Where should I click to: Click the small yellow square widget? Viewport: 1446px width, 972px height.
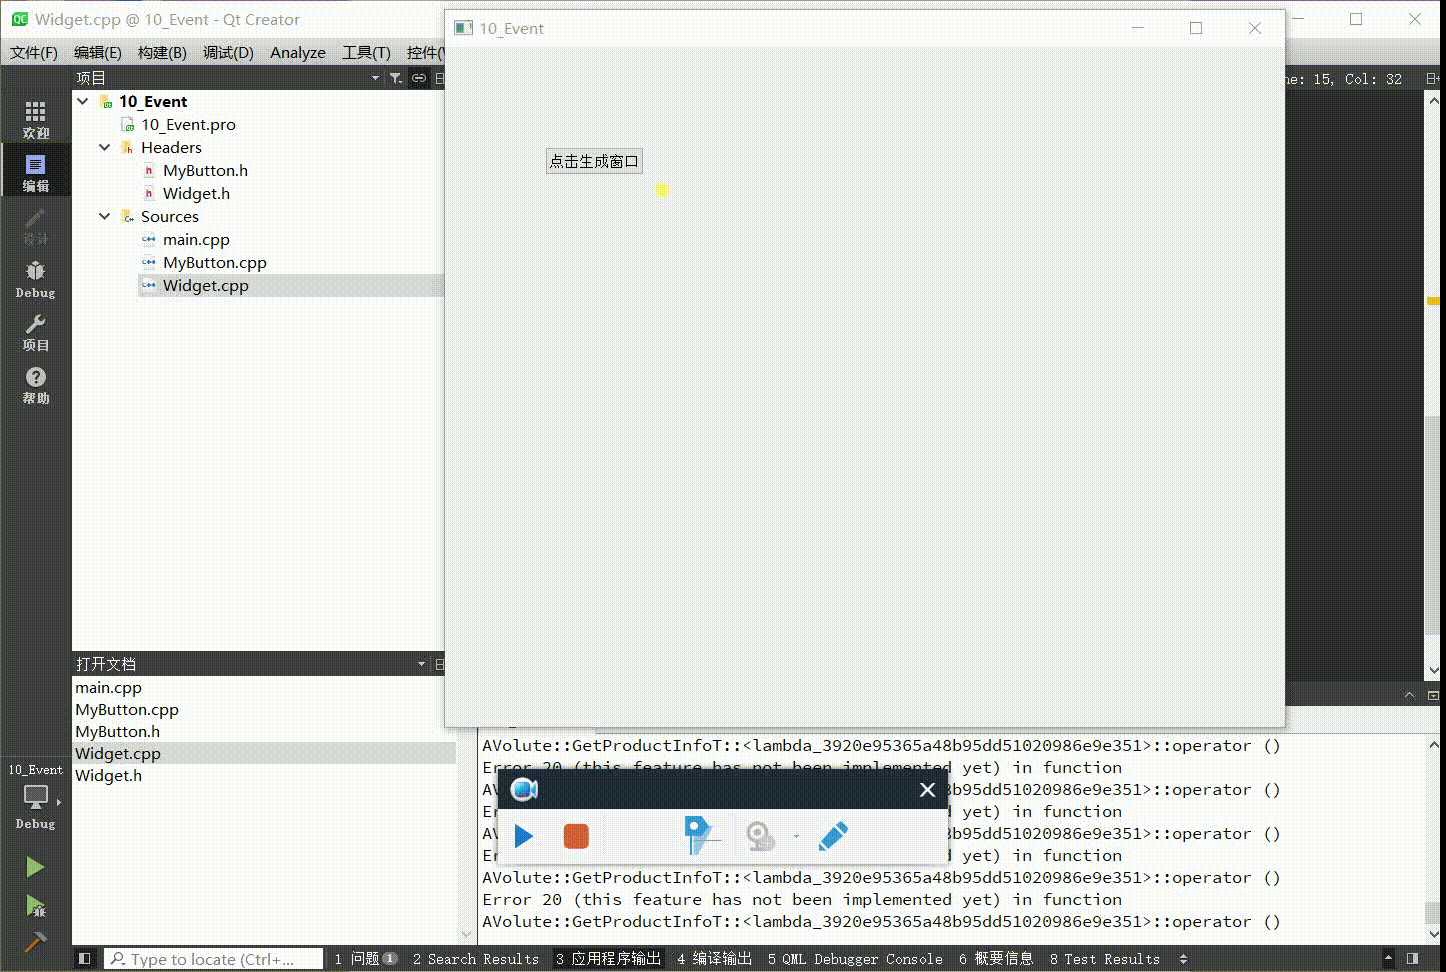pos(661,189)
